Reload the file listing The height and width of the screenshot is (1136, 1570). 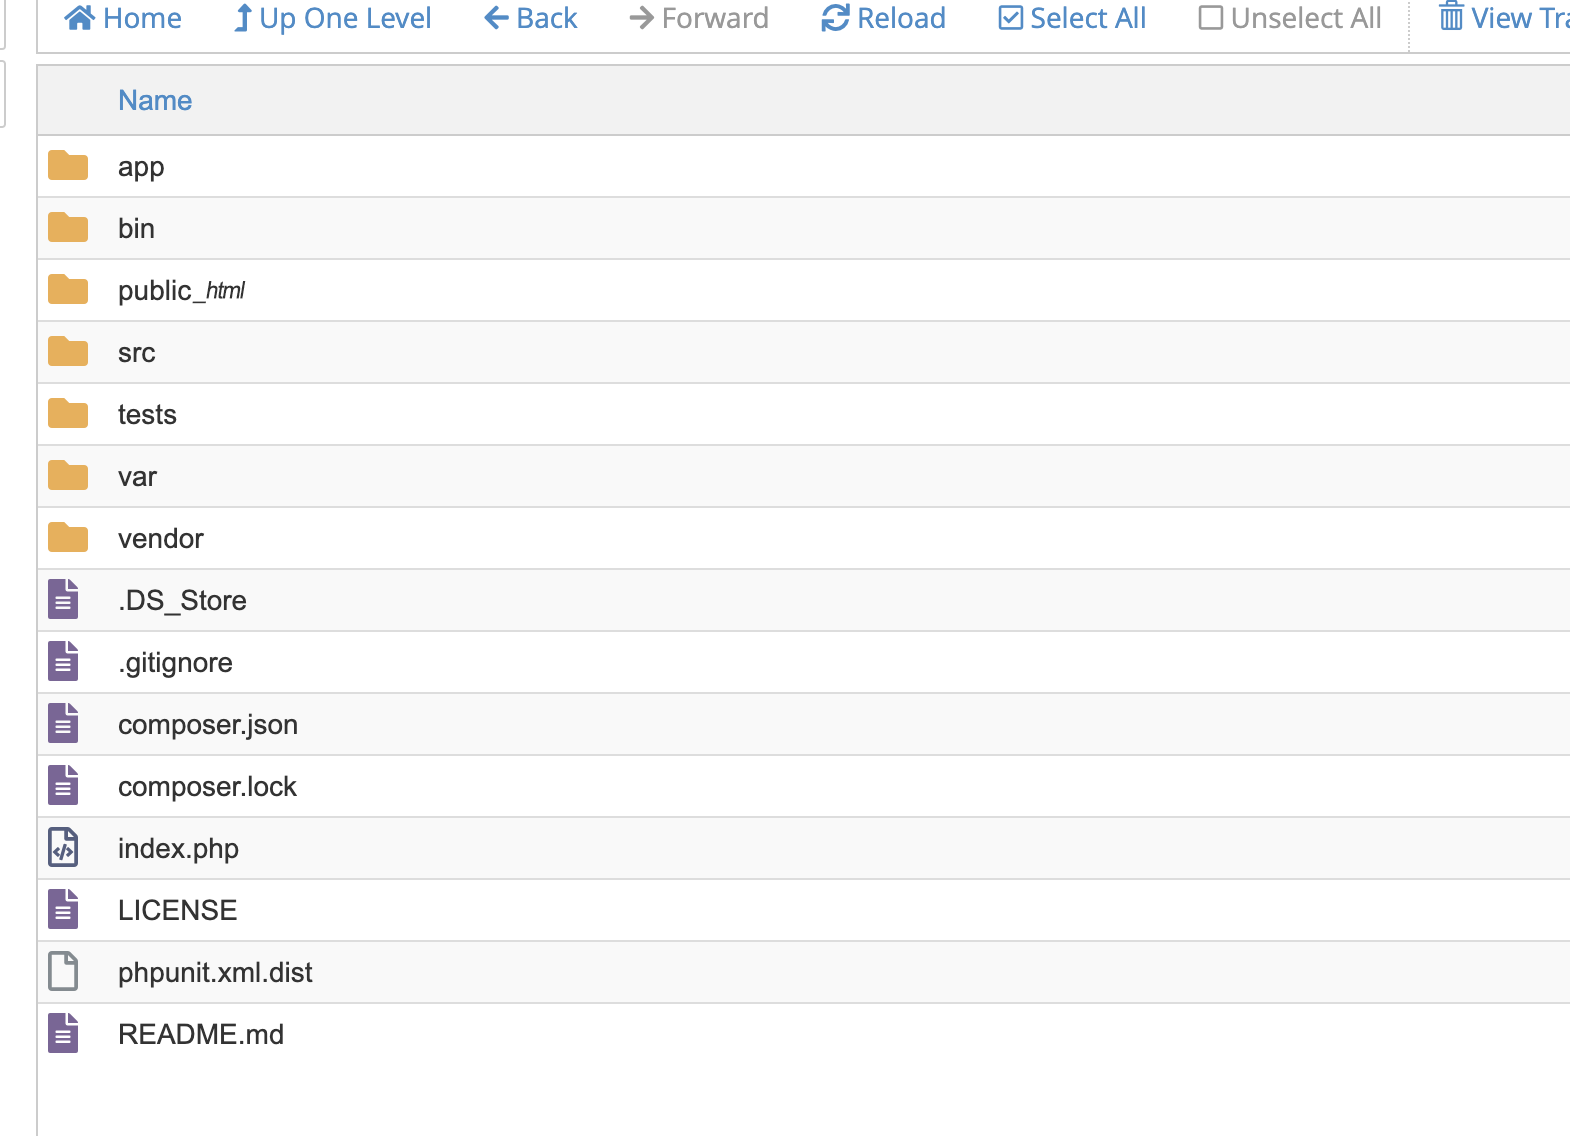coord(883,18)
